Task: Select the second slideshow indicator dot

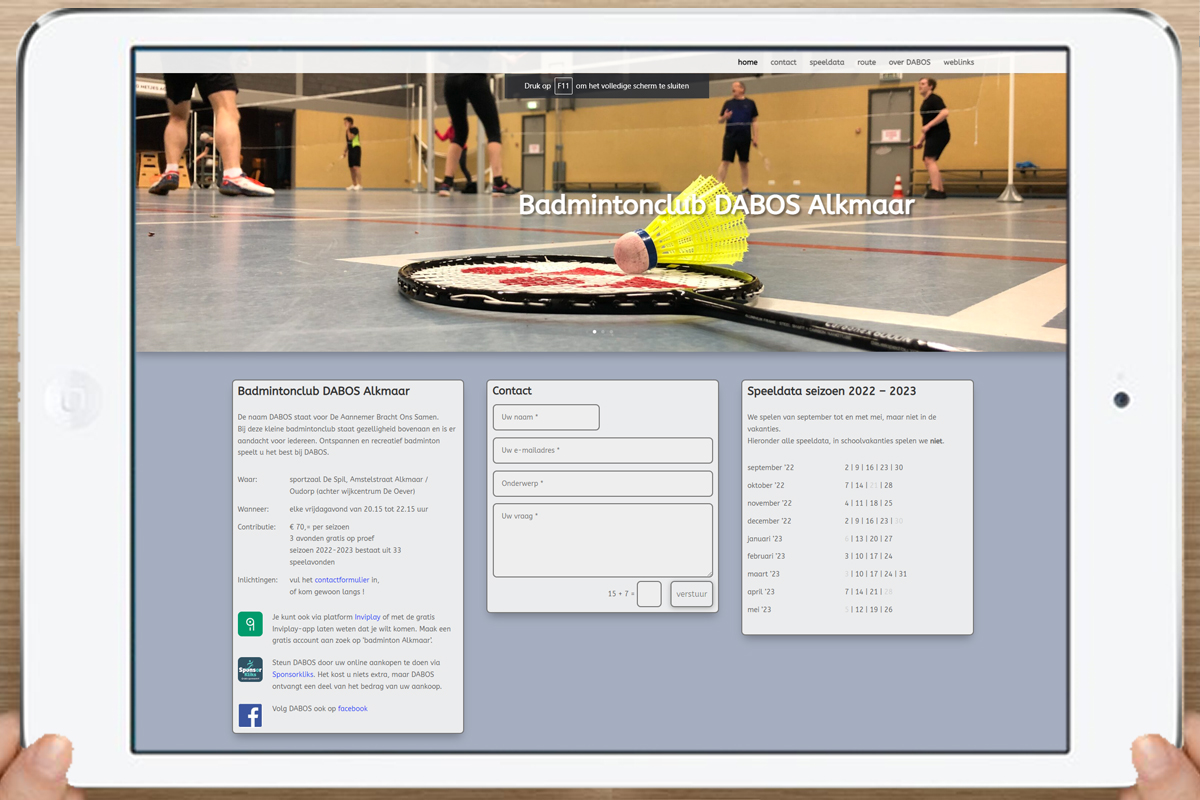Action: point(602,331)
